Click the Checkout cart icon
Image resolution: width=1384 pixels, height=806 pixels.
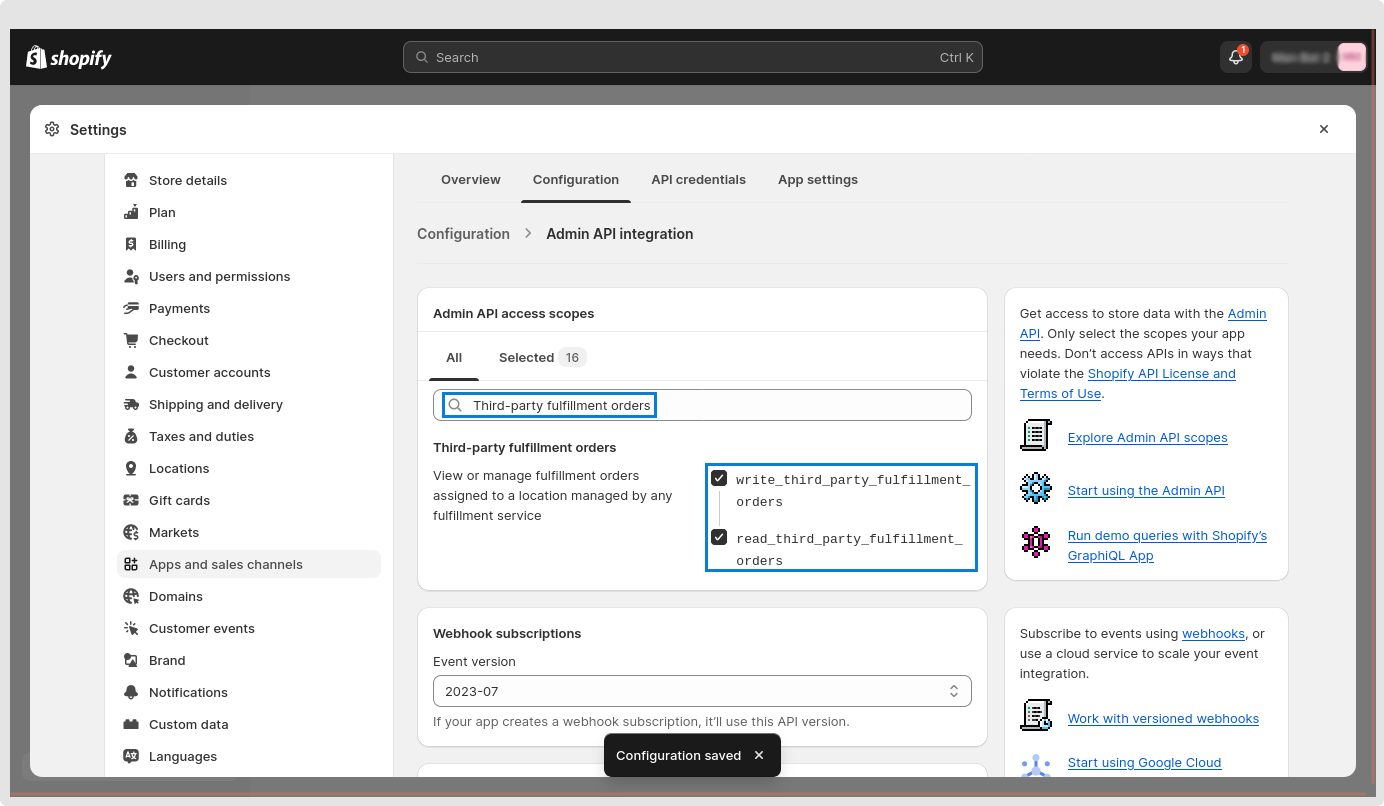(131, 340)
